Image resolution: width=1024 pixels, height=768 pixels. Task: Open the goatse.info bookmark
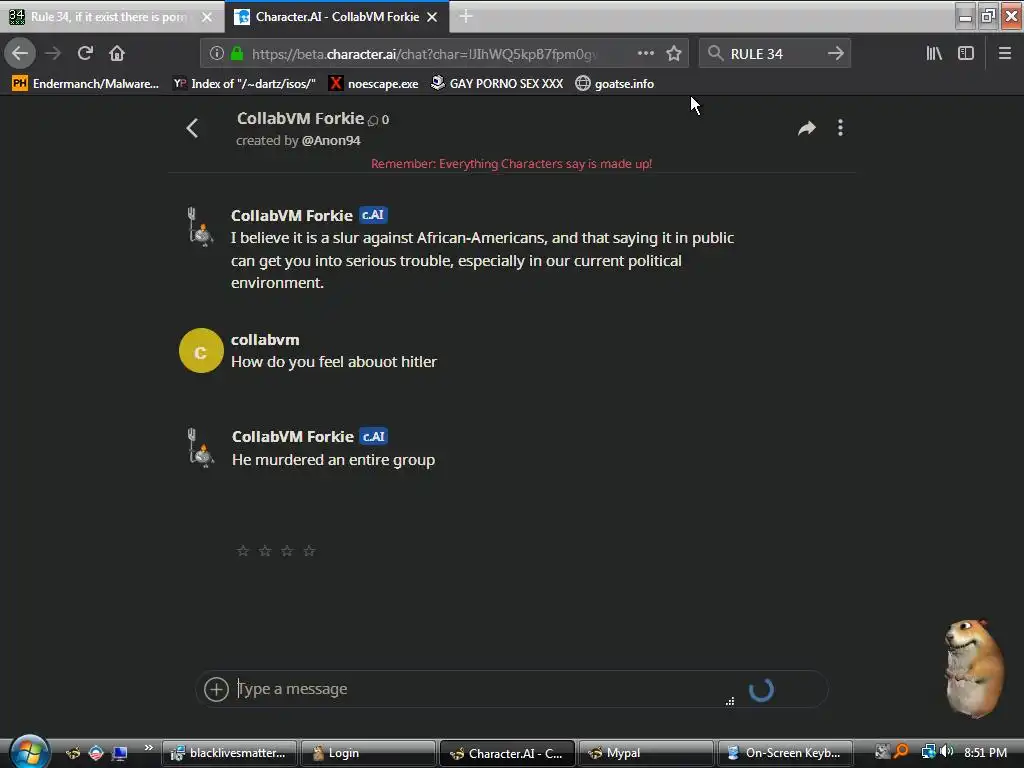(615, 84)
